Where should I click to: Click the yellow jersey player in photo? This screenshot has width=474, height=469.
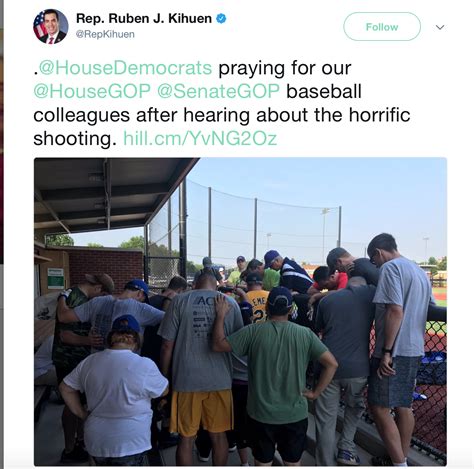257,303
